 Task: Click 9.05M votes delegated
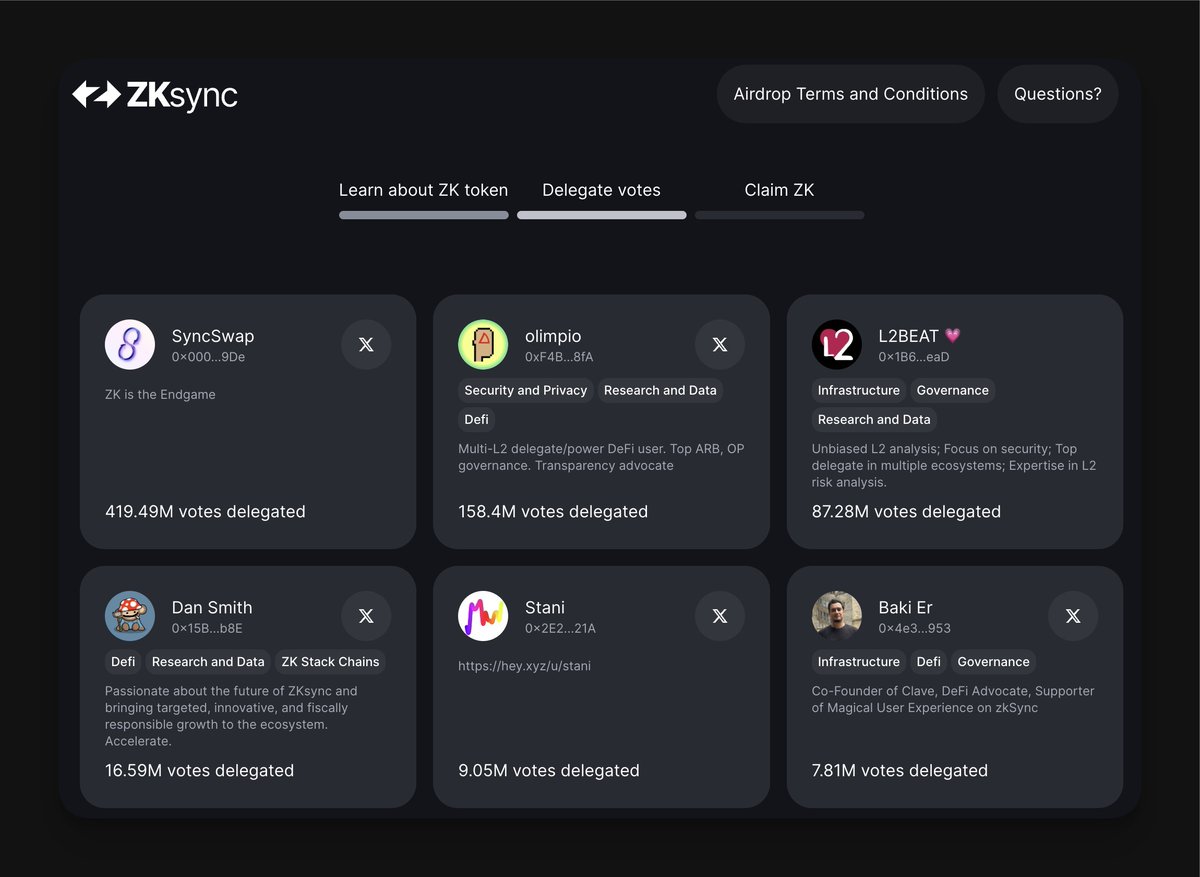tap(549, 770)
